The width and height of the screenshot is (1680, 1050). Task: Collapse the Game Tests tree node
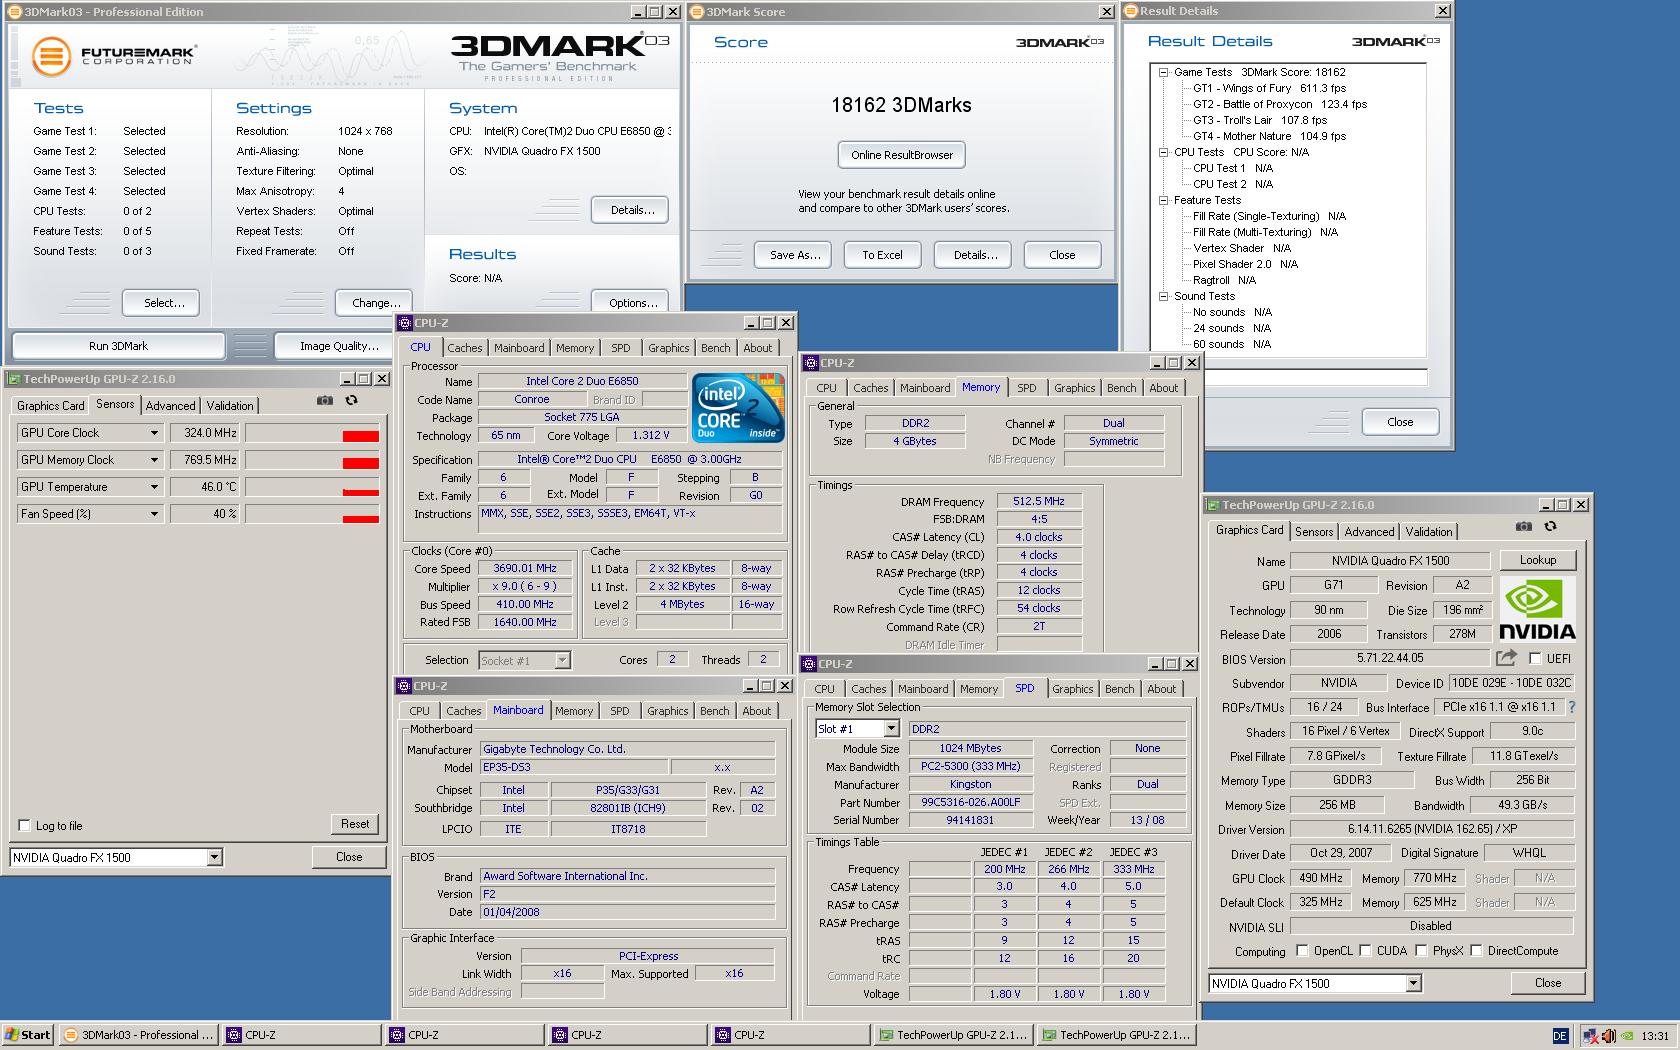(x=1163, y=72)
